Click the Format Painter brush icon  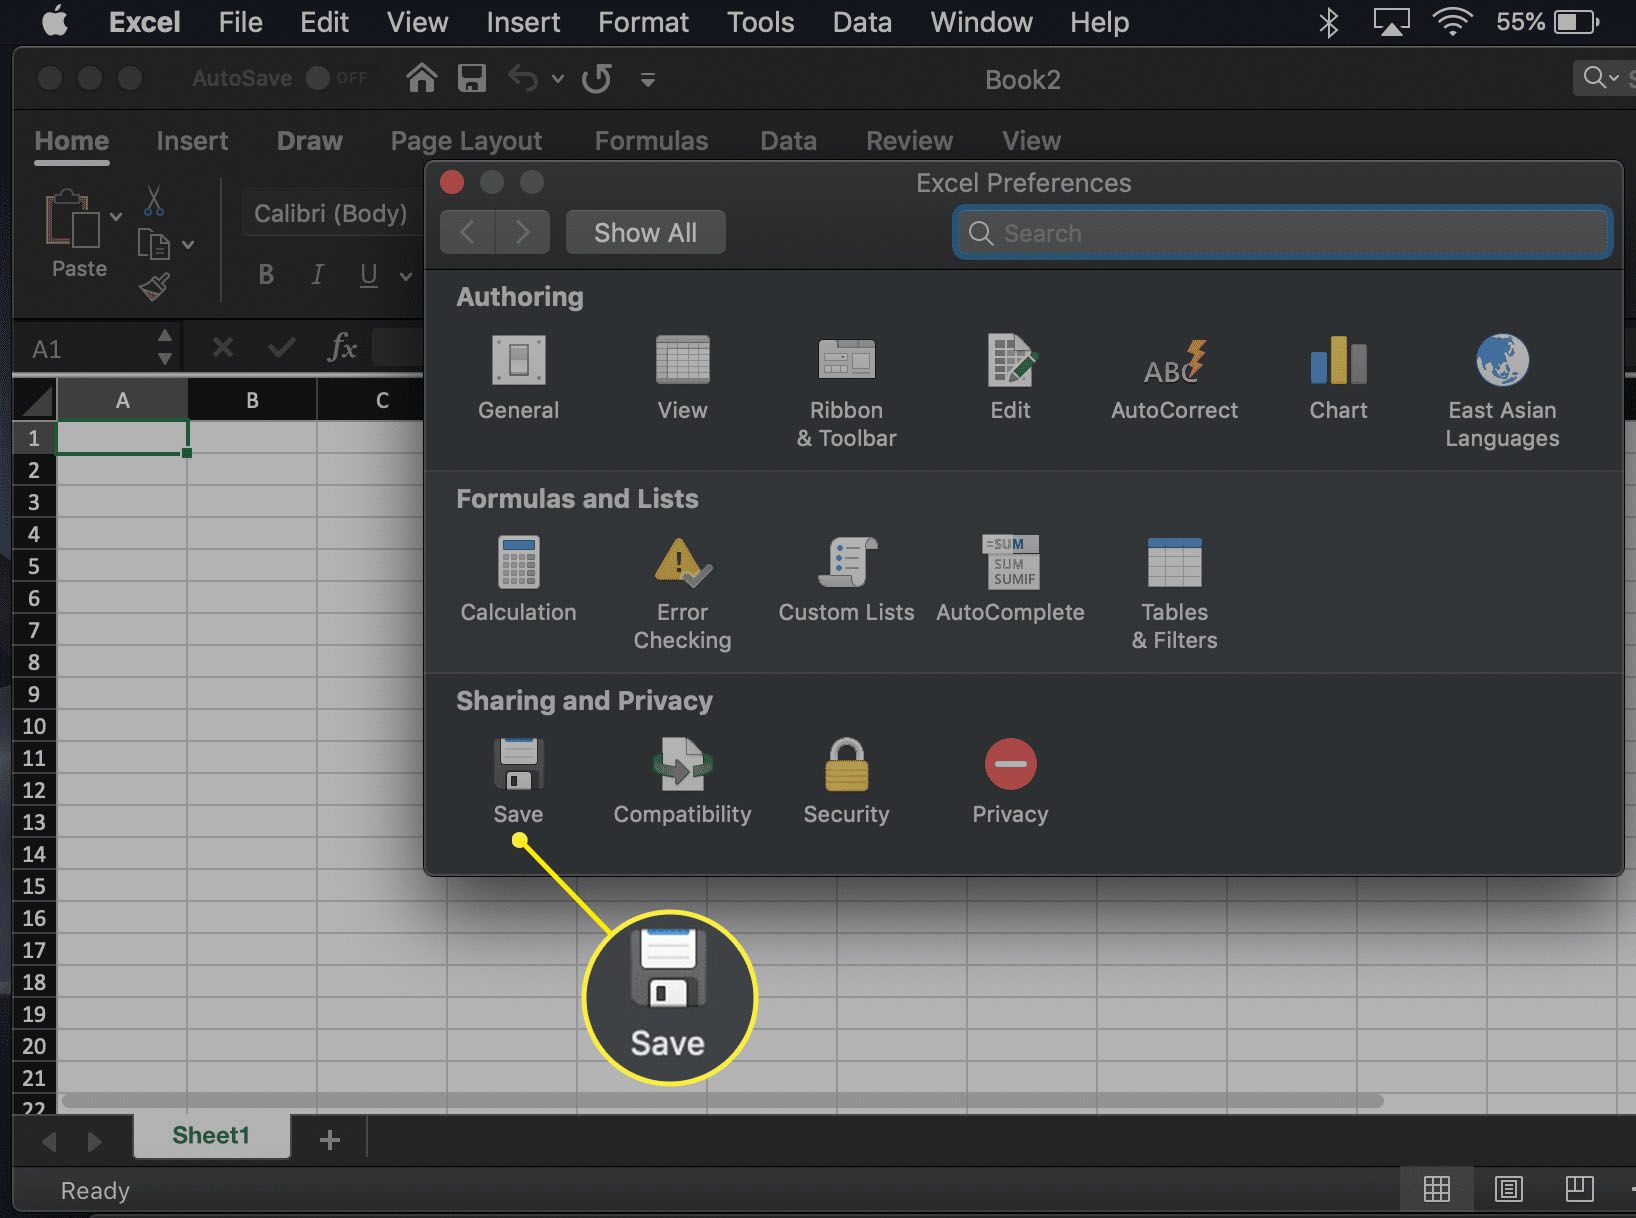(153, 287)
